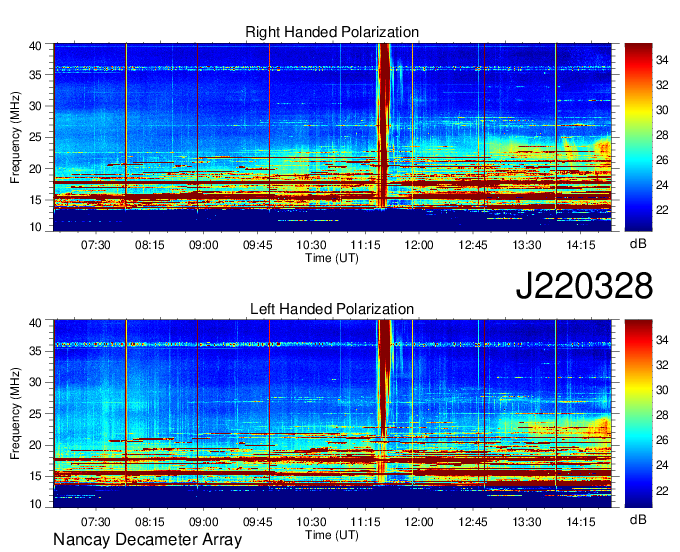This screenshot has height=552, width=680.
Task: Click the 34 dB value on the upper colorbar
Action: [662, 60]
